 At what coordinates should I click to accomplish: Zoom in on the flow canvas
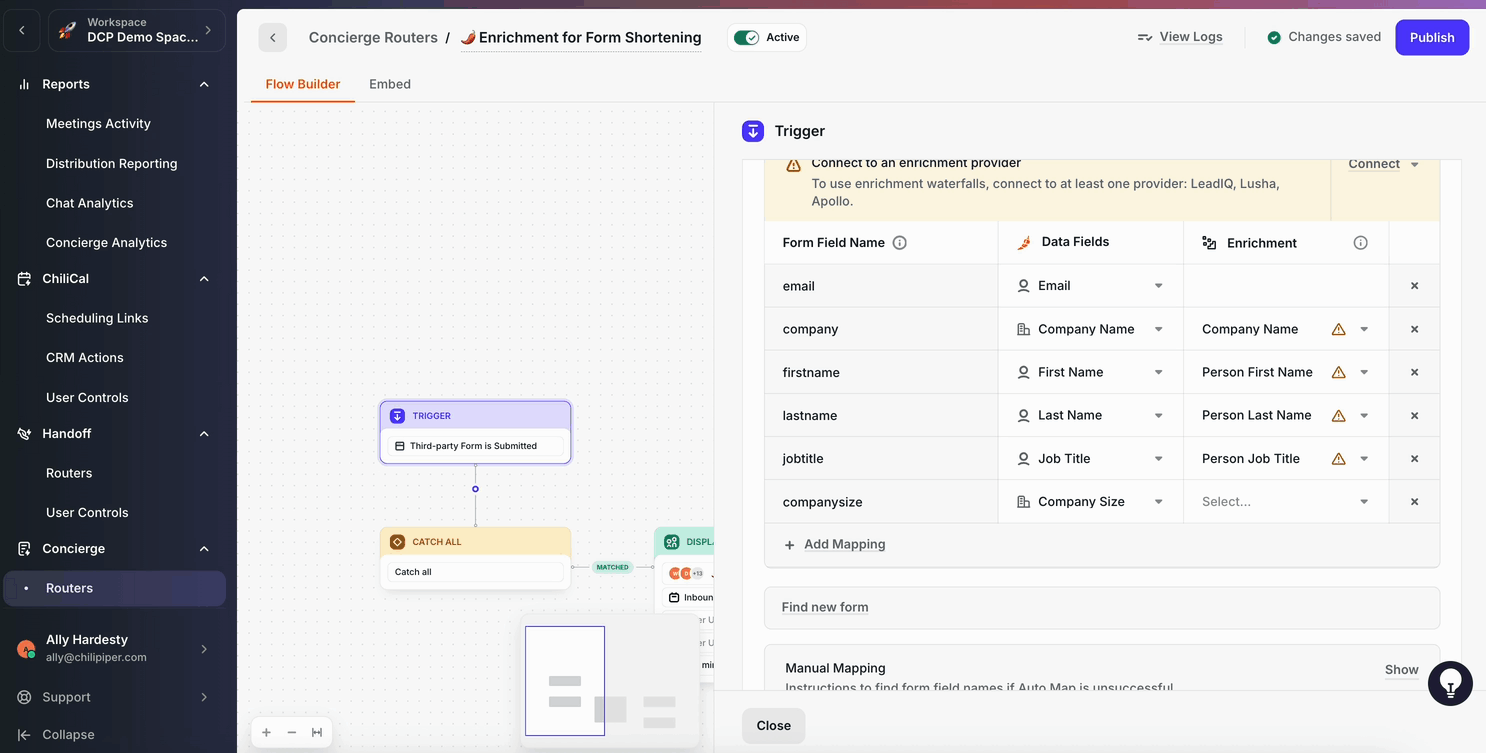point(266,732)
